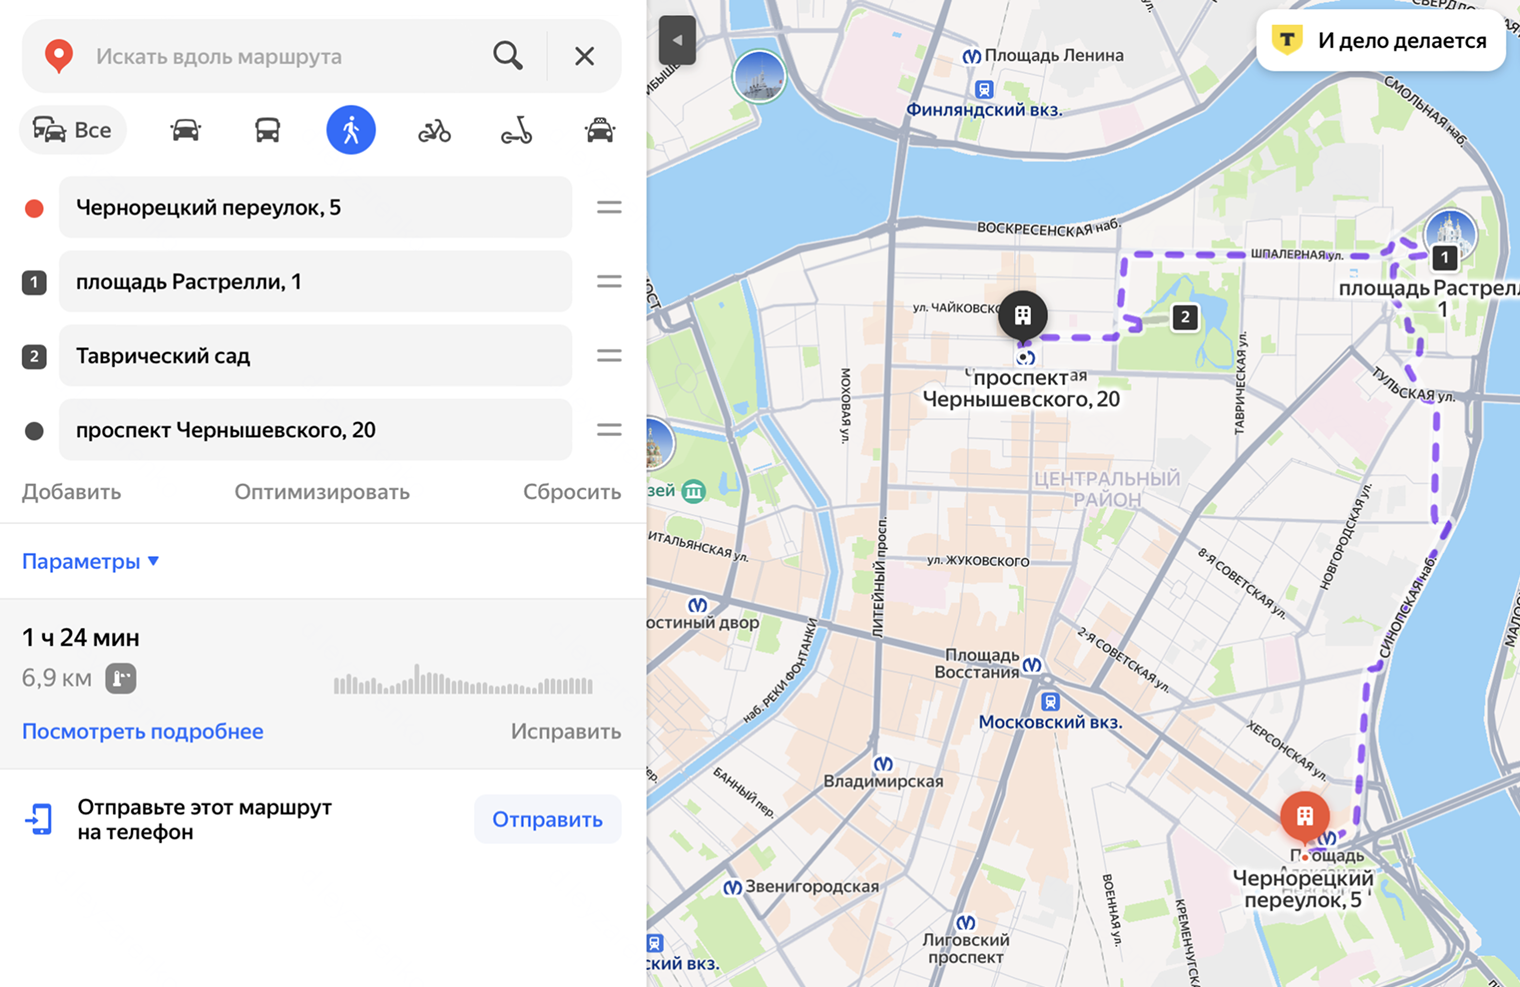Viewport: 1520px width, 987px height.
Task: Switch to car route mode
Action: [186, 130]
